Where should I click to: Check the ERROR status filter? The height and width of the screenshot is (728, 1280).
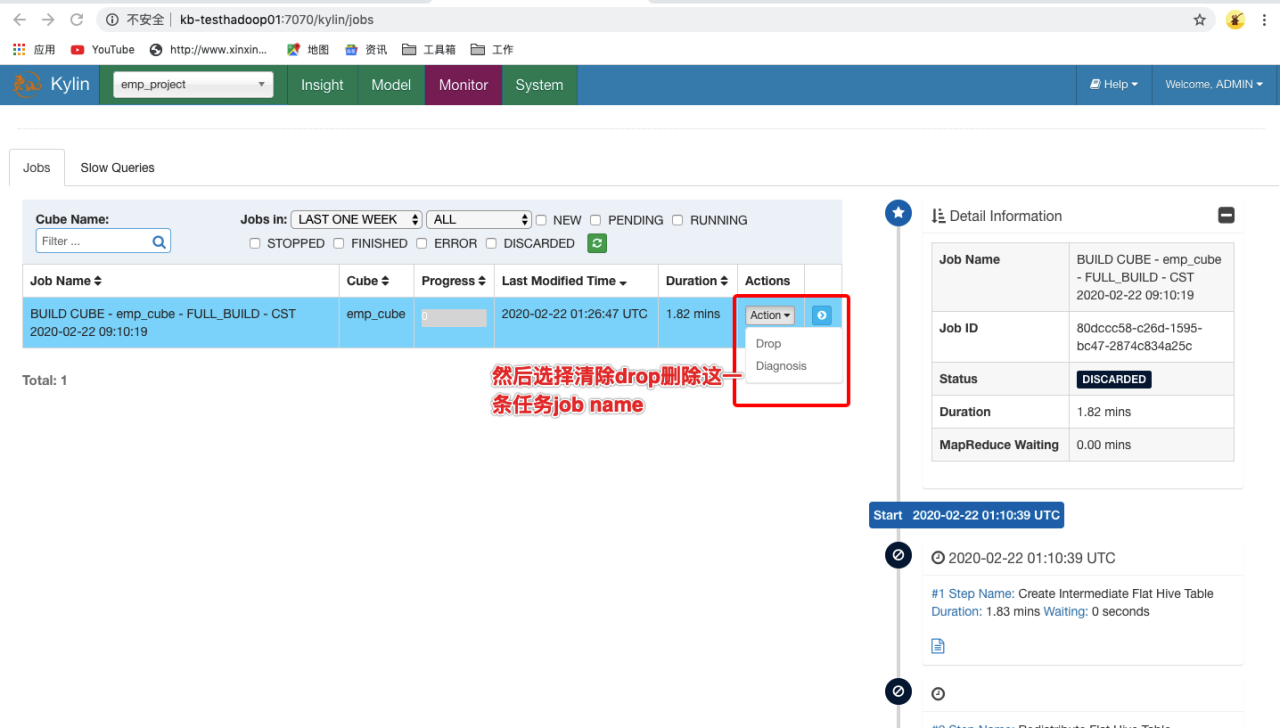coord(422,243)
